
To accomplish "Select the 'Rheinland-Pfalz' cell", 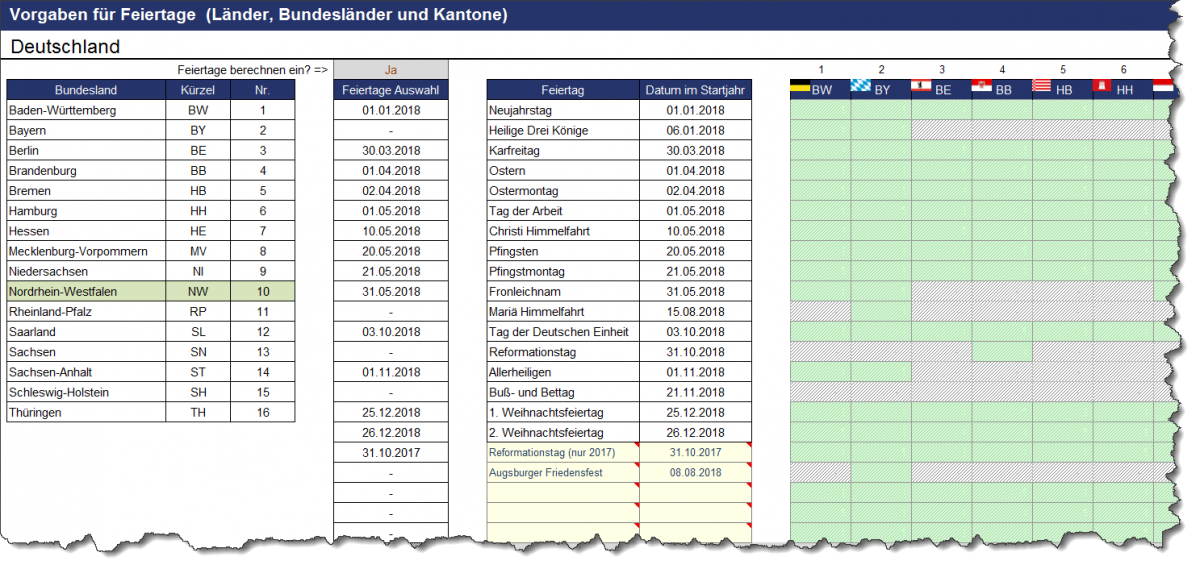I will tap(86, 311).
